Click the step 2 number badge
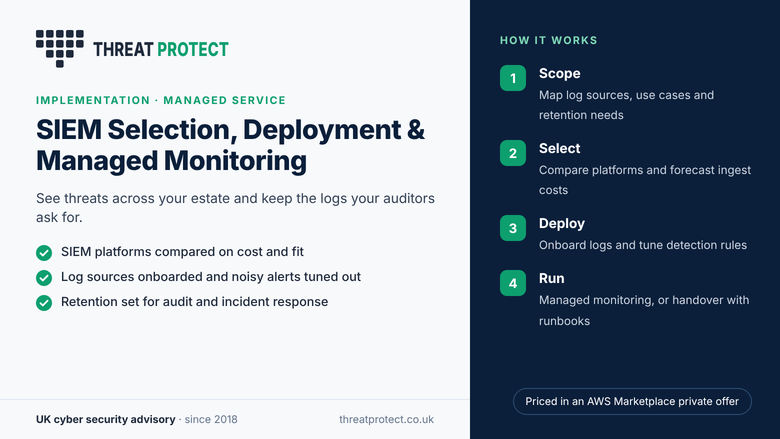 tap(513, 153)
